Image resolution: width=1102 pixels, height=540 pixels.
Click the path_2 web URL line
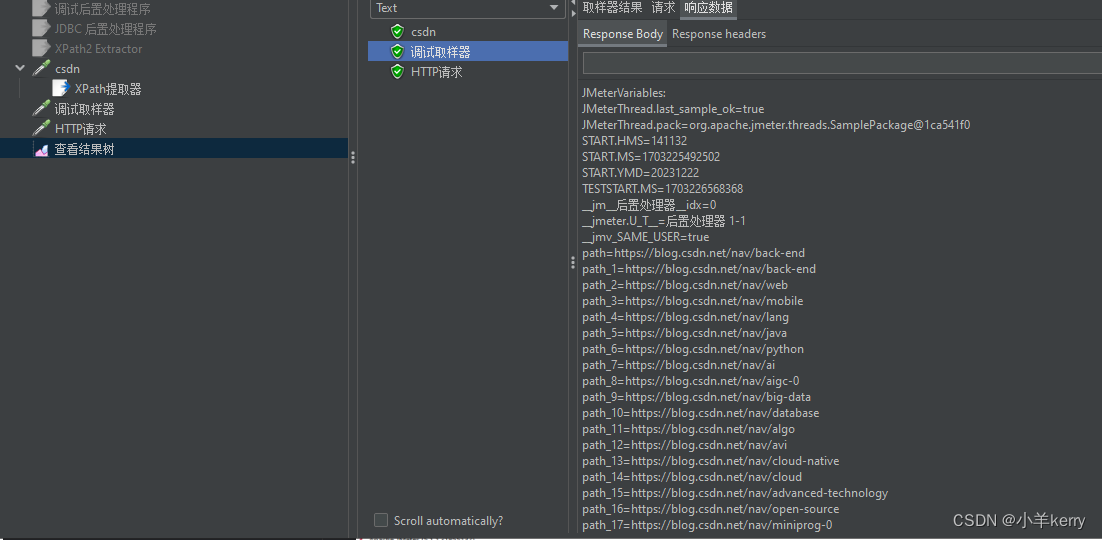pyautogui.click(x=685, y=285)
